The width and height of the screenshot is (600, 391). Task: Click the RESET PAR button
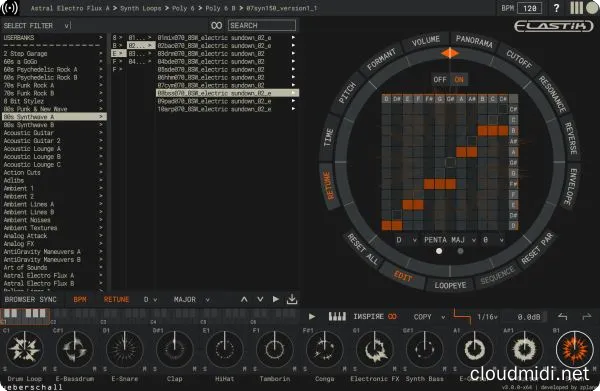(537, 248)
